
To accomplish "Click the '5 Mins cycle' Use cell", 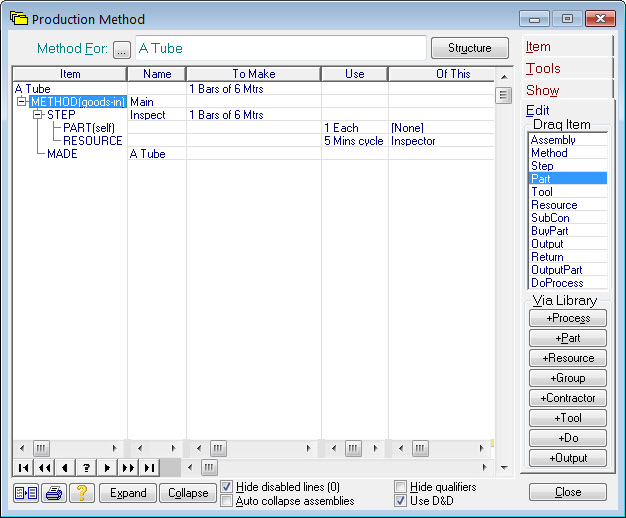I will (x=354, y=141).
